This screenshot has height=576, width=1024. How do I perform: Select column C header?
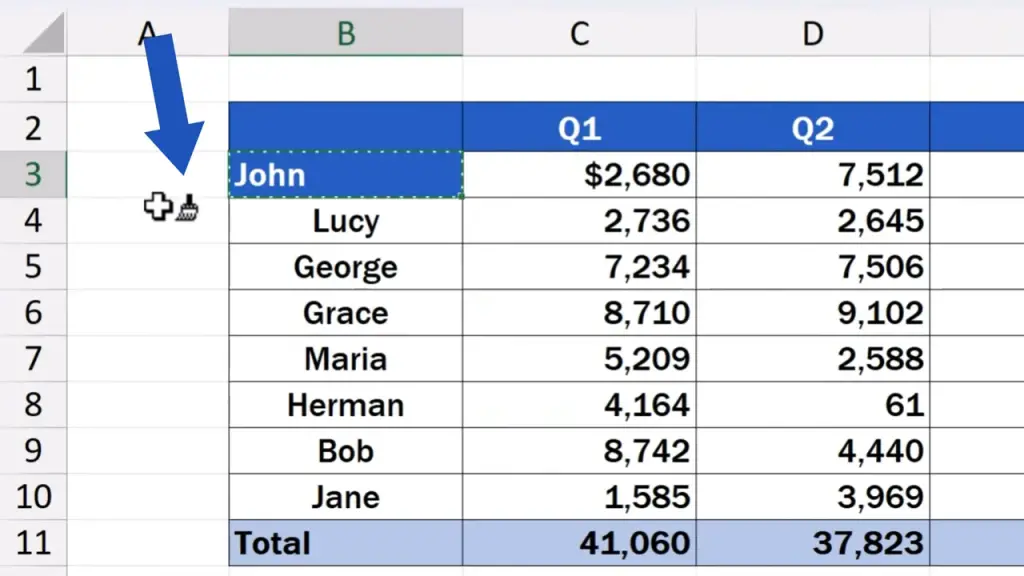click(579, 34)
